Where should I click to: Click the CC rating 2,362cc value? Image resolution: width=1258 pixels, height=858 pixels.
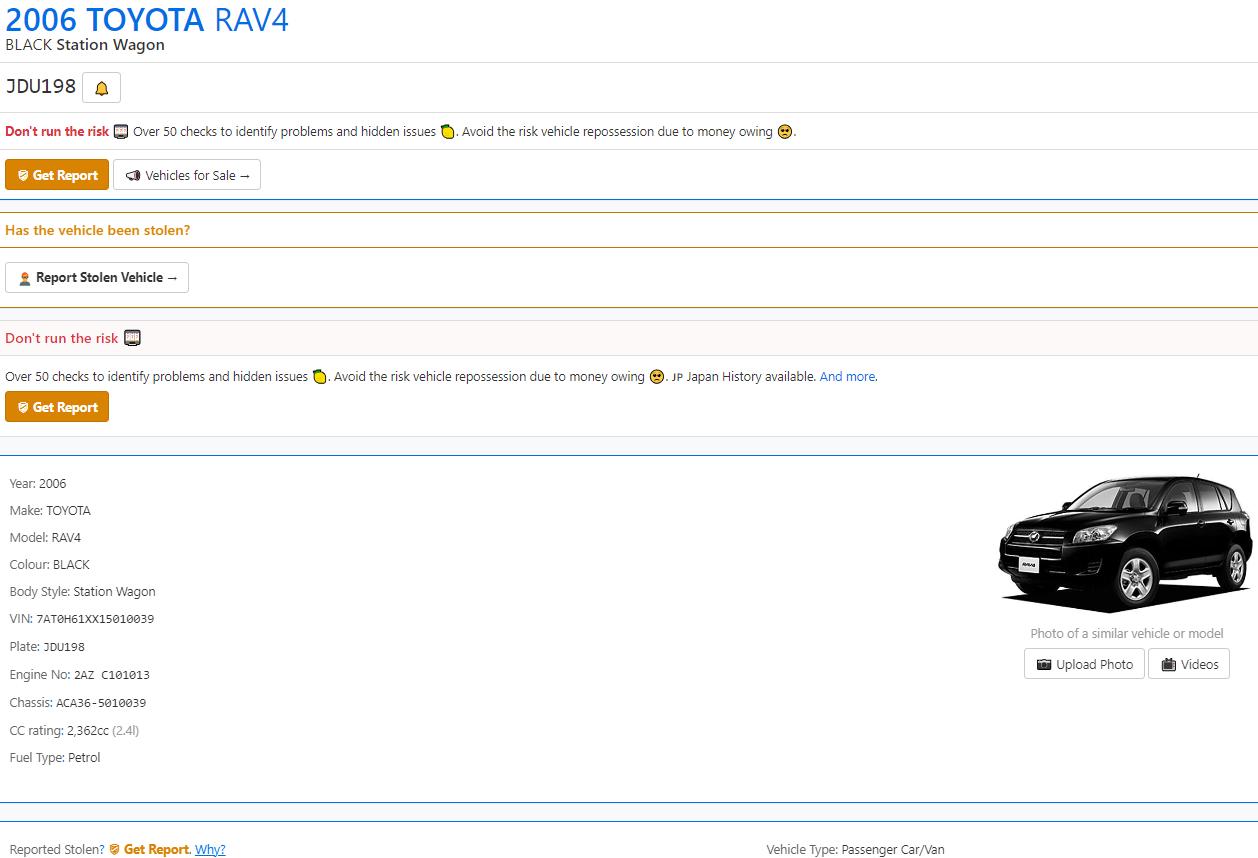pyautogui.click(x=88, y=731)
